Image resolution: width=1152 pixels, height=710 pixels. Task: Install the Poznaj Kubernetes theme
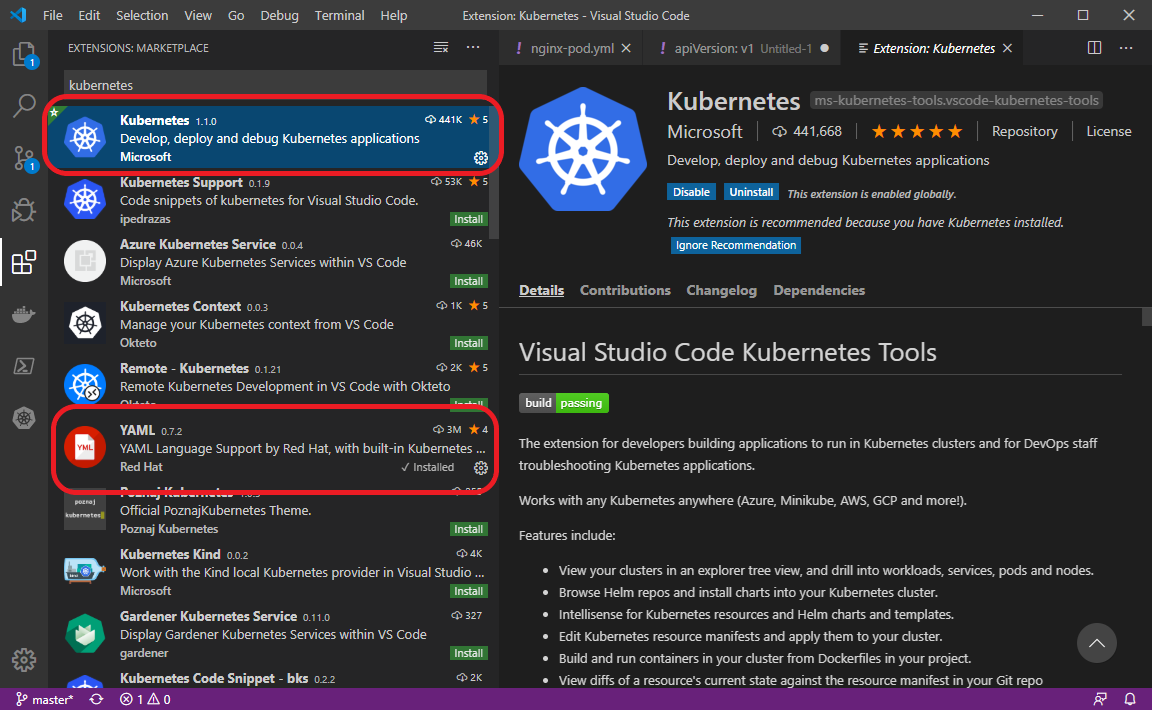point(468,529)
